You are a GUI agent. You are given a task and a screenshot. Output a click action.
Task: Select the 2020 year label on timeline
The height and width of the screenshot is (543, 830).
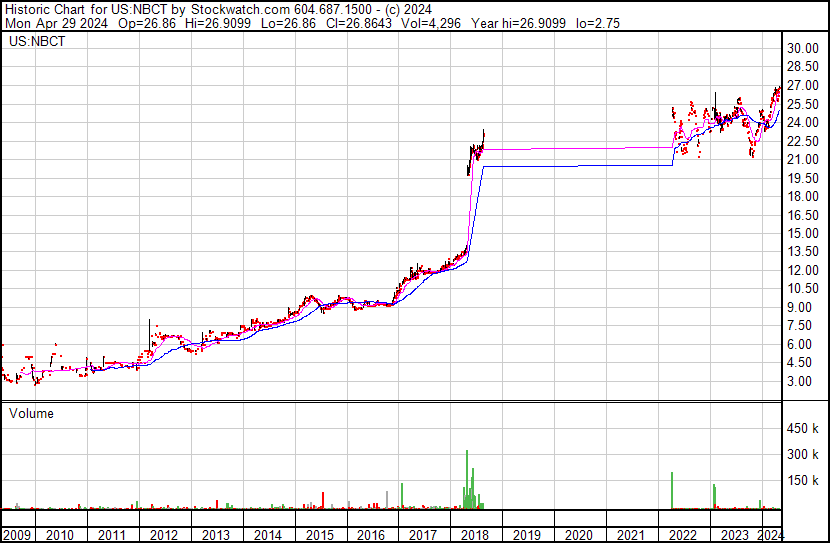(579, 535)
